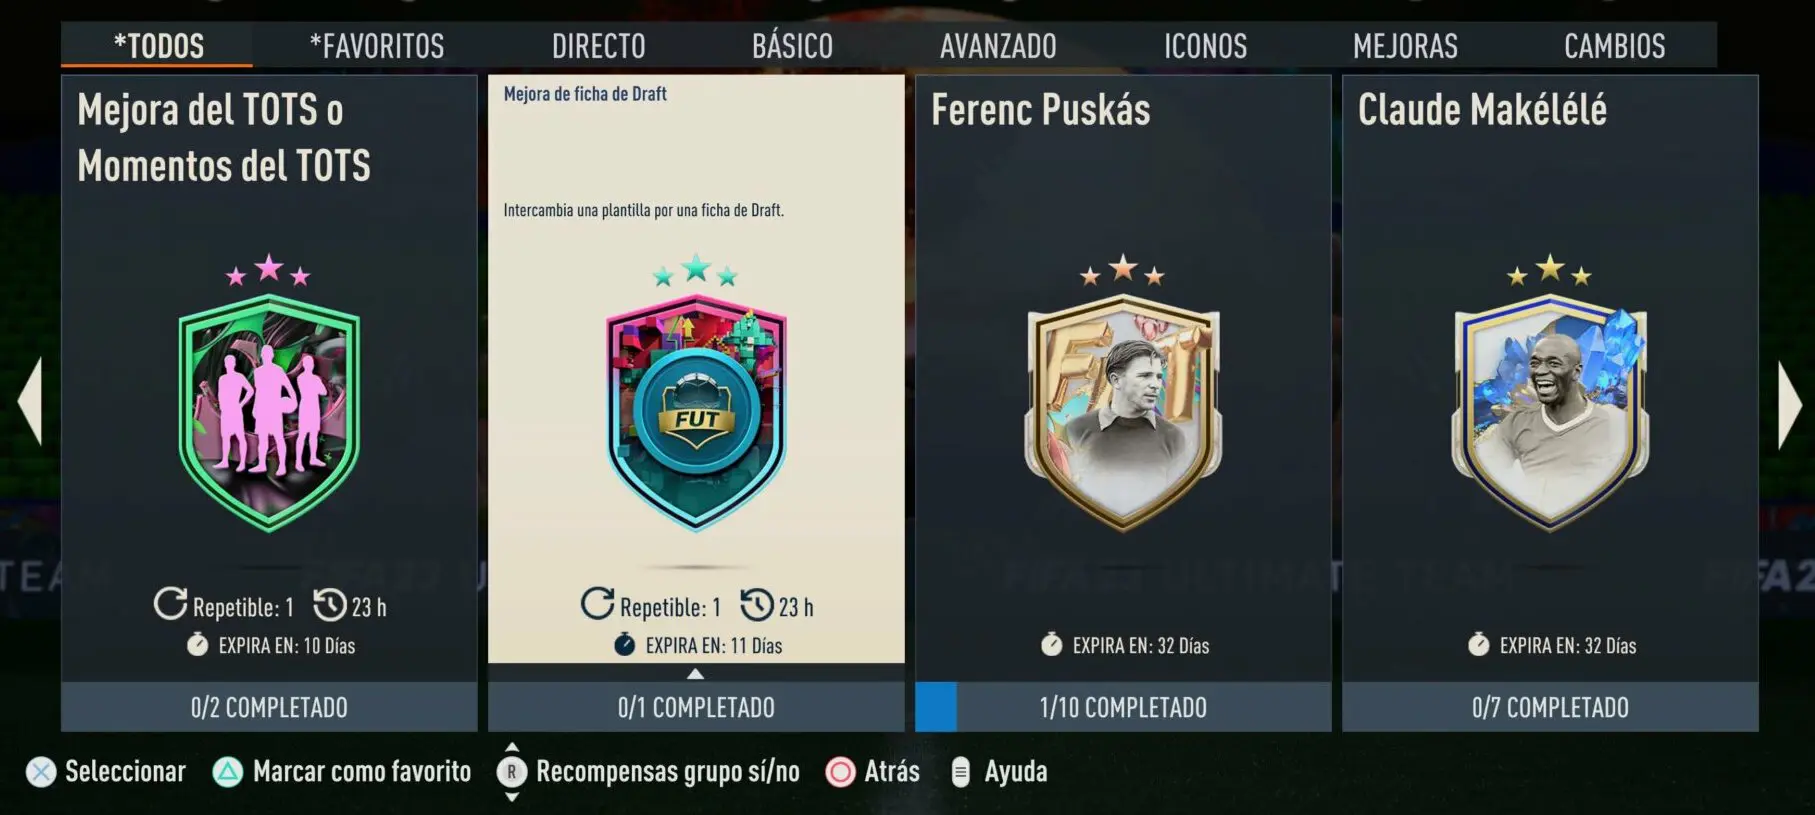Click the Repetible icon on Draft card

point(597,604)
